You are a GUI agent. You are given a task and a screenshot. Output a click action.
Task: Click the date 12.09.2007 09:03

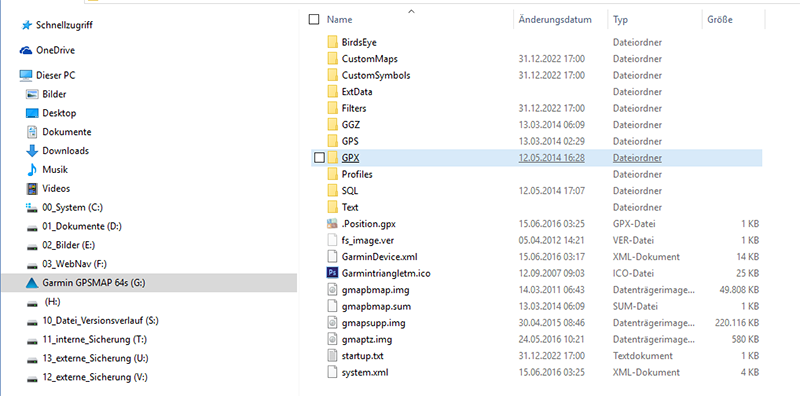pyautogui.click(x=552, y=273)
